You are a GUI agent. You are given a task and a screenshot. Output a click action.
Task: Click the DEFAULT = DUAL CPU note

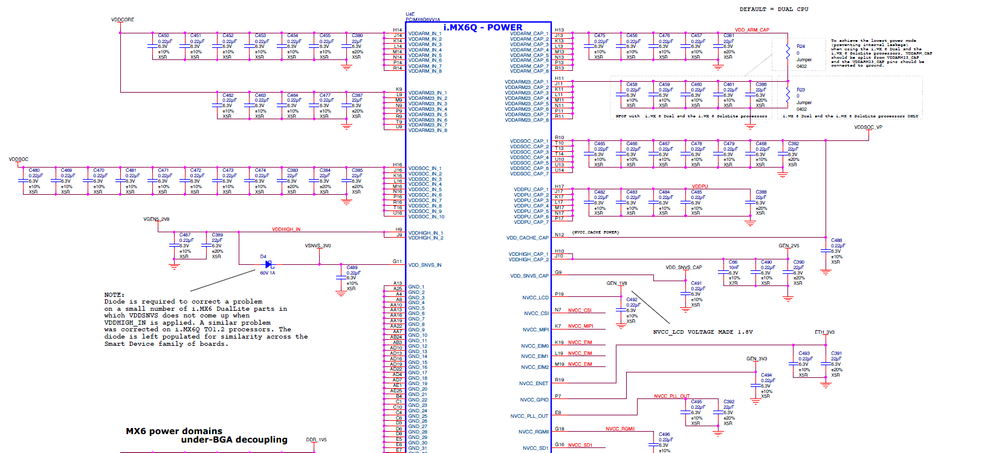773,9
